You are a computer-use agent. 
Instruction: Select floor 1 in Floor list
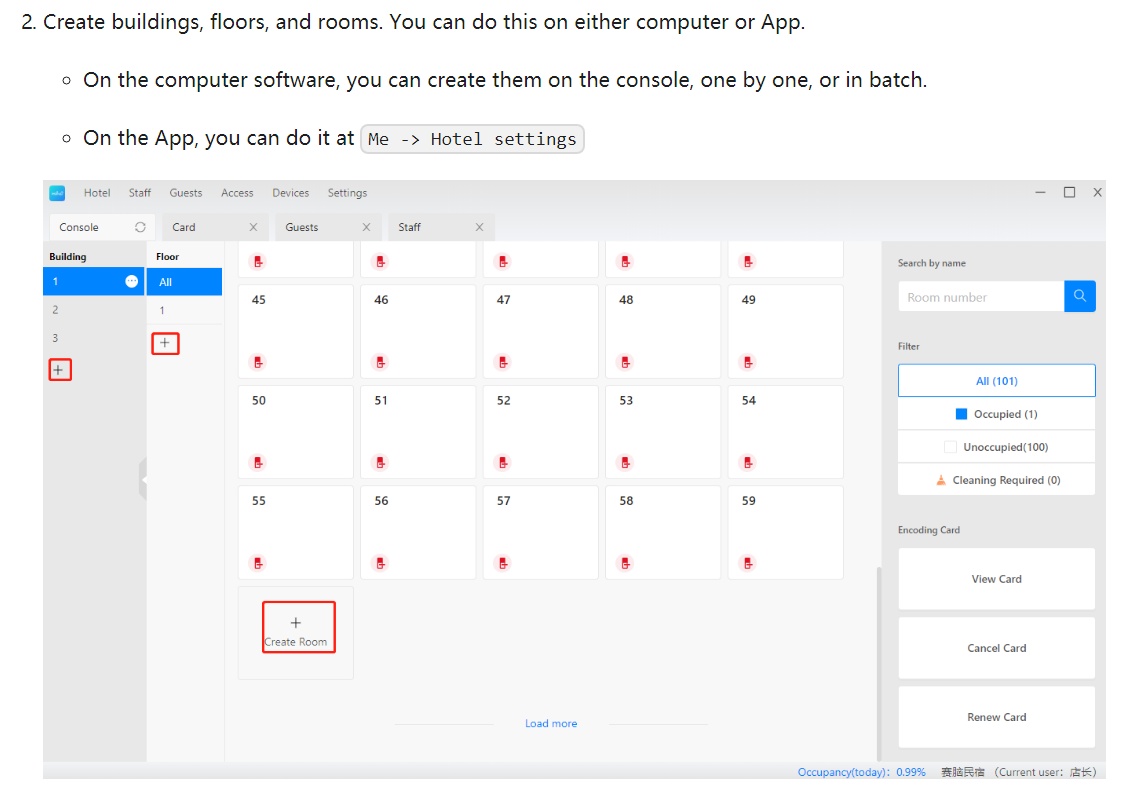[x=163, y=311]
